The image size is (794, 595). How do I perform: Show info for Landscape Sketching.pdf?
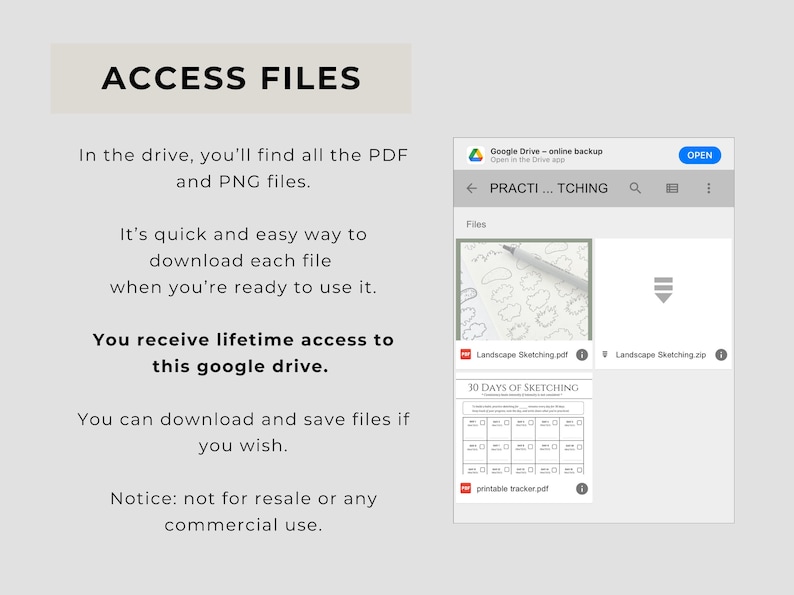tap(582, 355)
